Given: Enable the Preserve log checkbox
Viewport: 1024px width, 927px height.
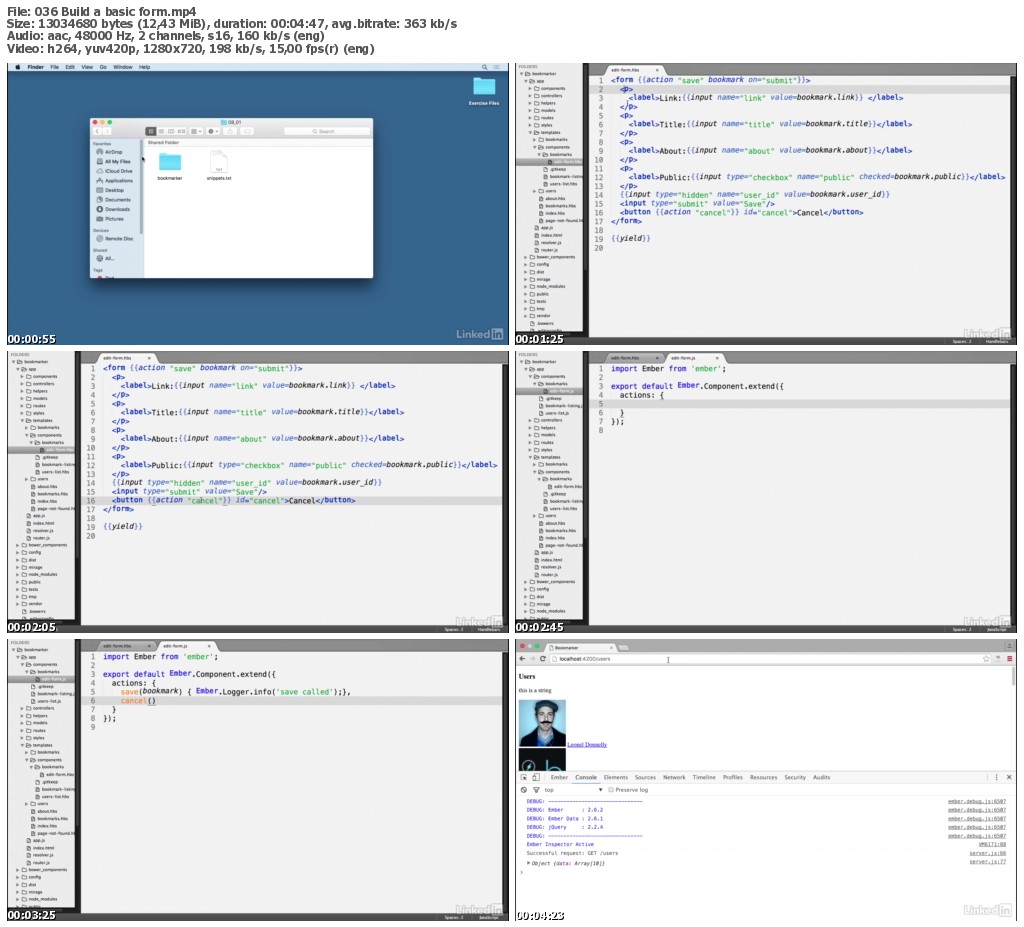Looking at the screenshot, I should click(x=611, y=790).
